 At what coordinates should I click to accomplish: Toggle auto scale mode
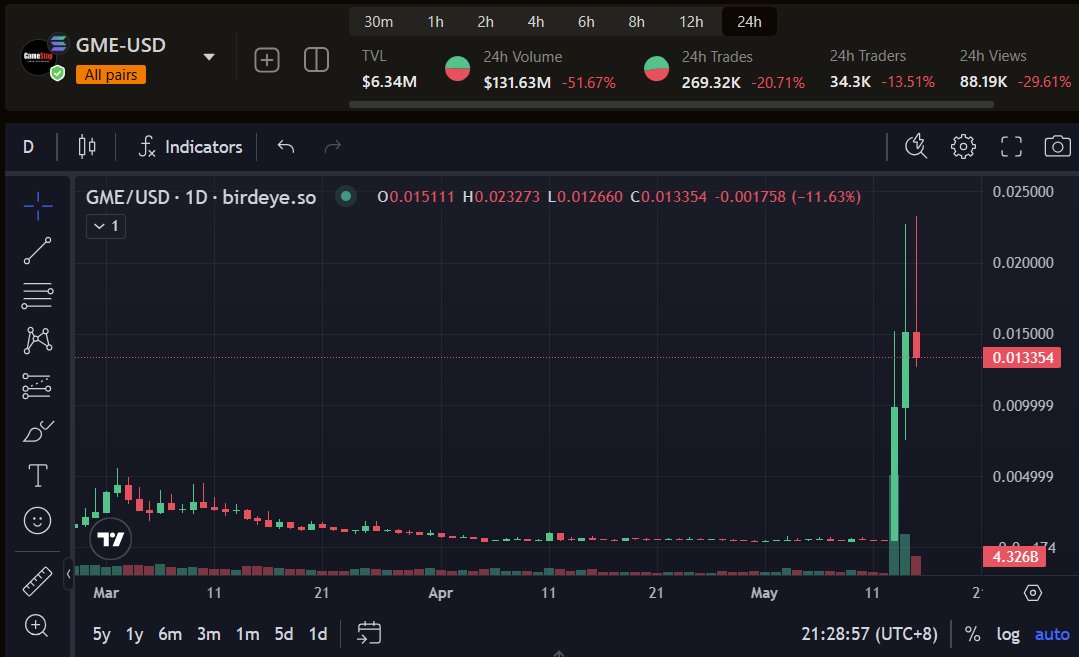pyautogui.click(x=1052, y=634)
